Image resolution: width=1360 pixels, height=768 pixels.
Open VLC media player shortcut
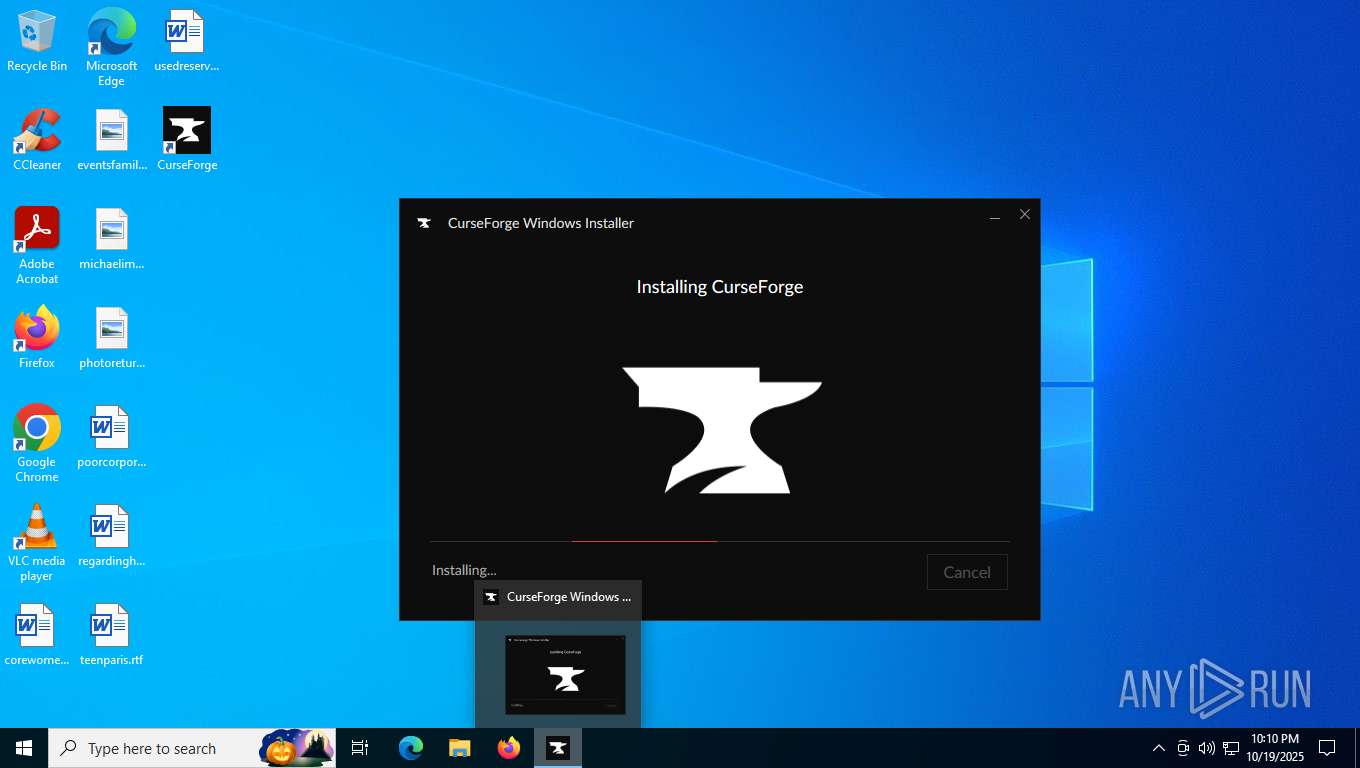click(x=37, y=543)
